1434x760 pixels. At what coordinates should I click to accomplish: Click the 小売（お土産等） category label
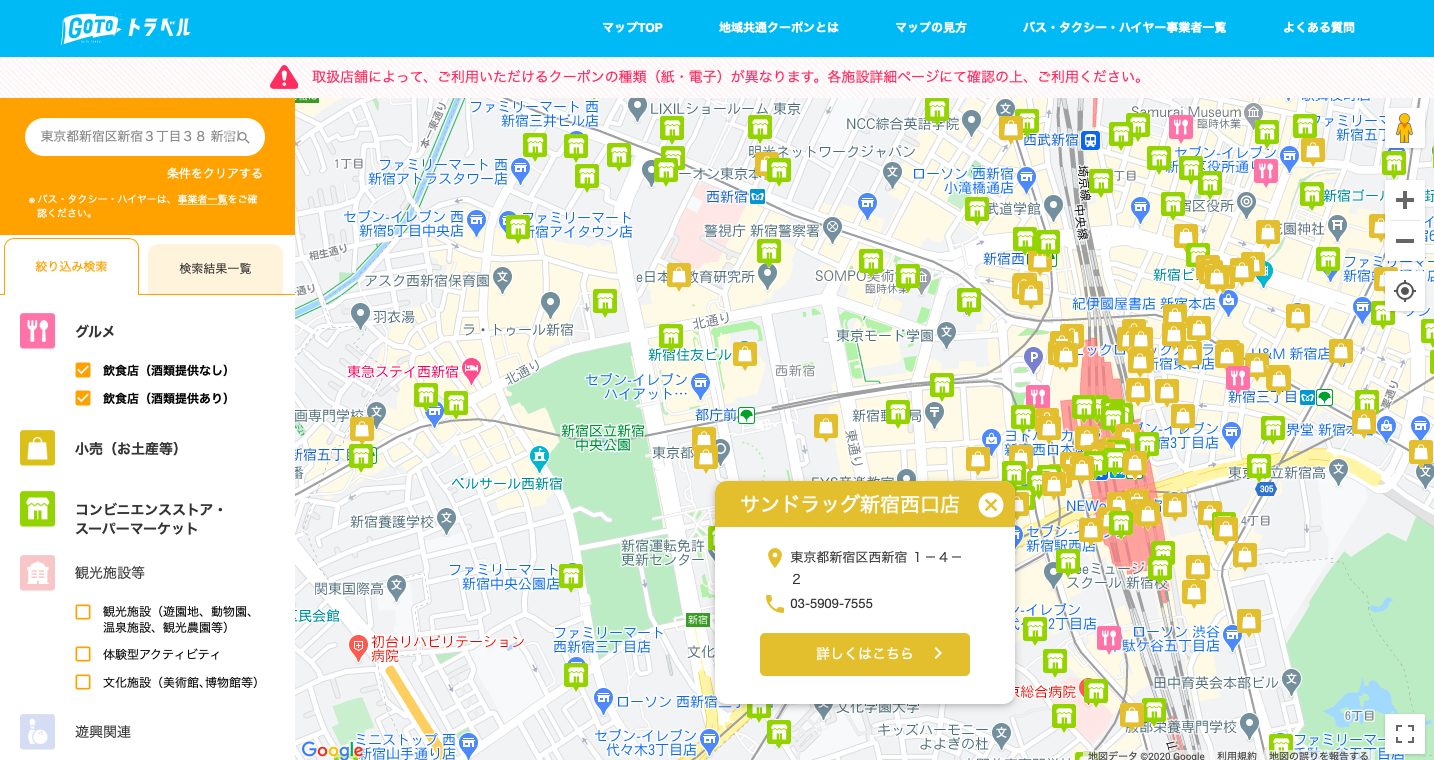point(128,449)
